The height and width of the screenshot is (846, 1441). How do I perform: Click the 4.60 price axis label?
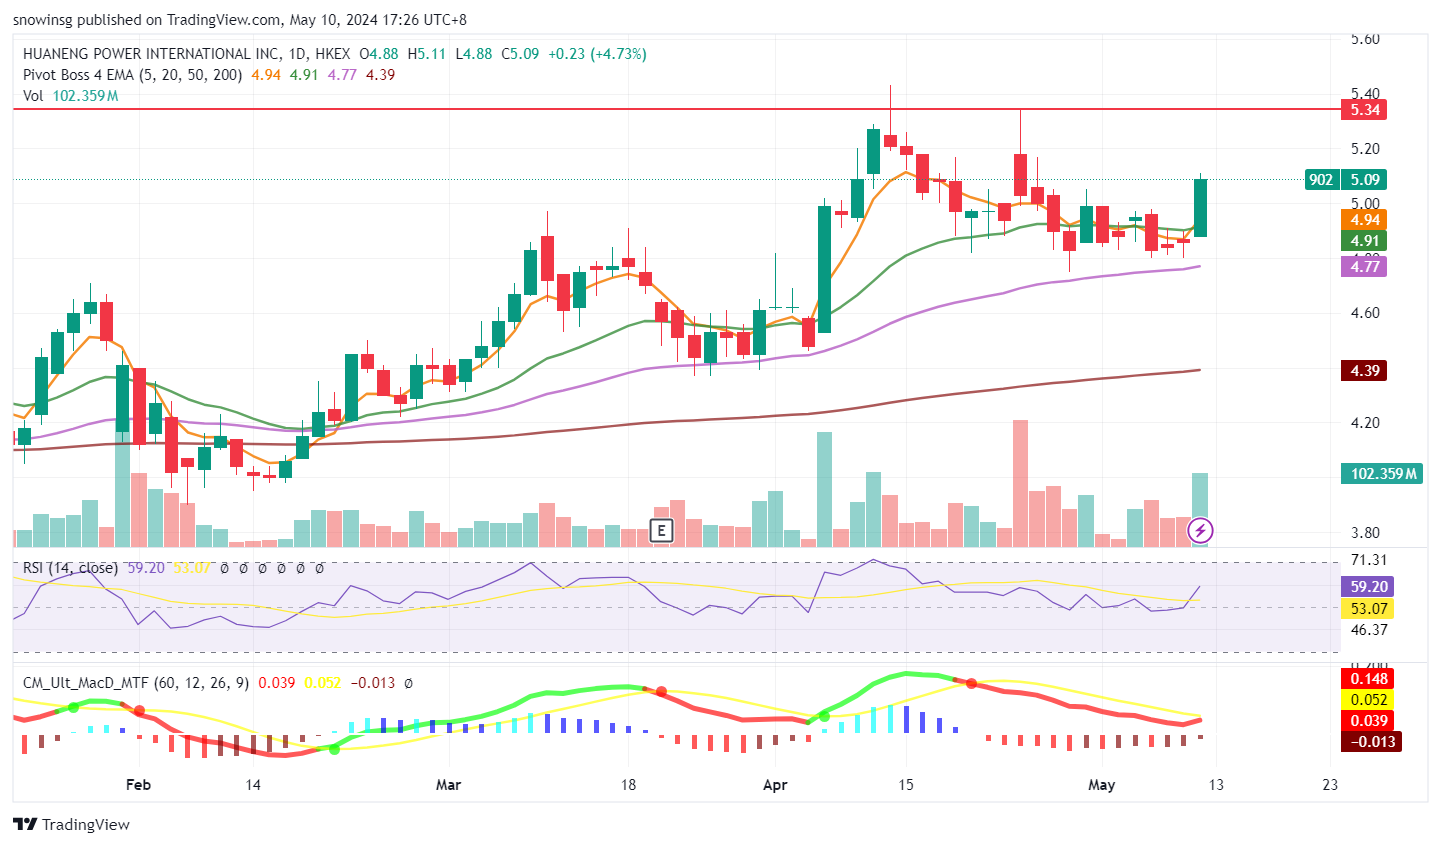(1365, 313)
